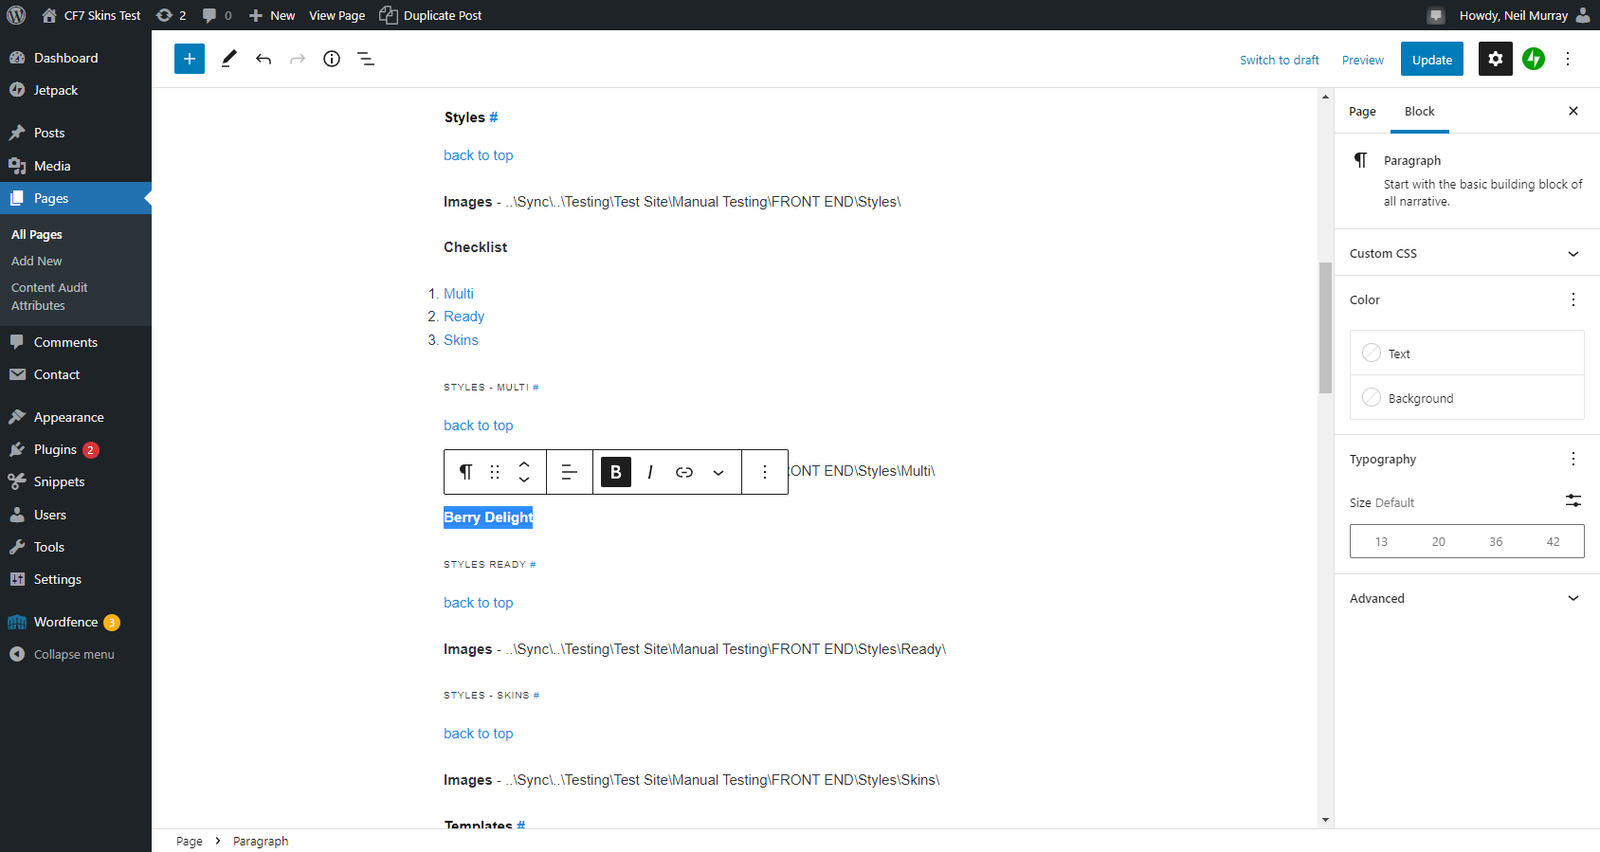Undo the last edit
The width and height of the screenshot is (1600, 852).
coord(263,59)
